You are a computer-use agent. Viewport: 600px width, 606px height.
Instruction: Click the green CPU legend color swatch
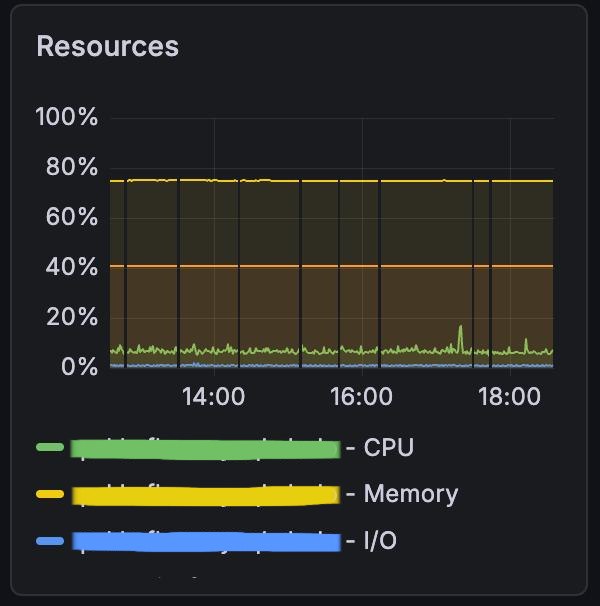click(50, 447)
